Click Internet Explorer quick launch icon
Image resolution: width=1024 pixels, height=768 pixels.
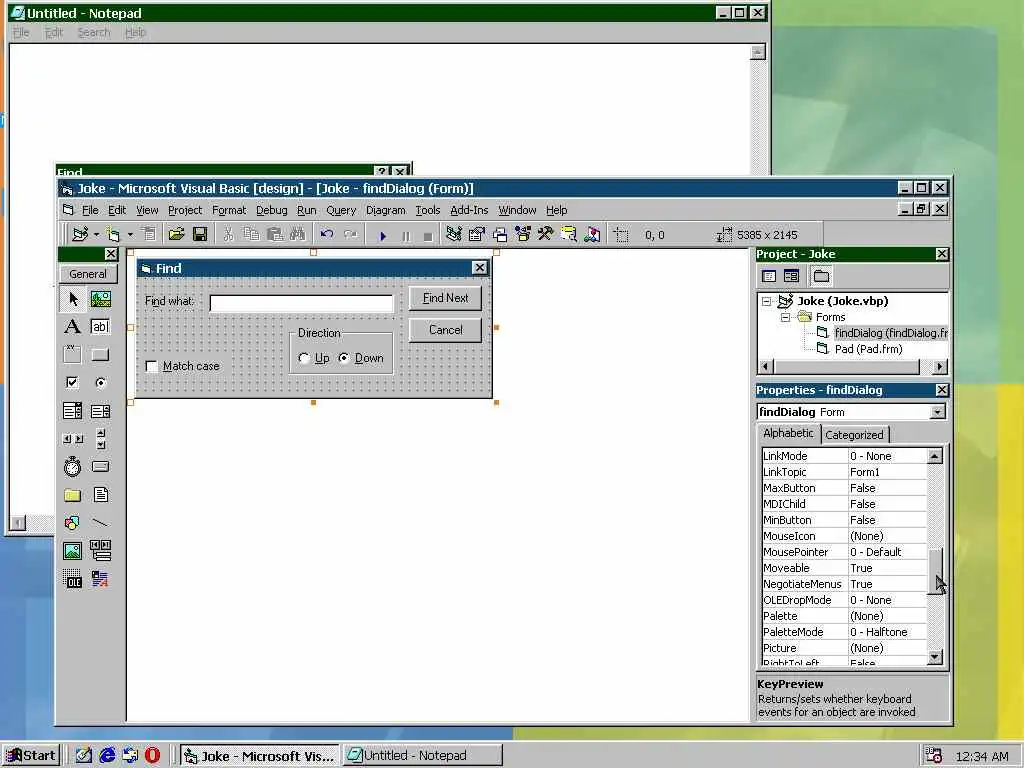[x=107, y=756]
